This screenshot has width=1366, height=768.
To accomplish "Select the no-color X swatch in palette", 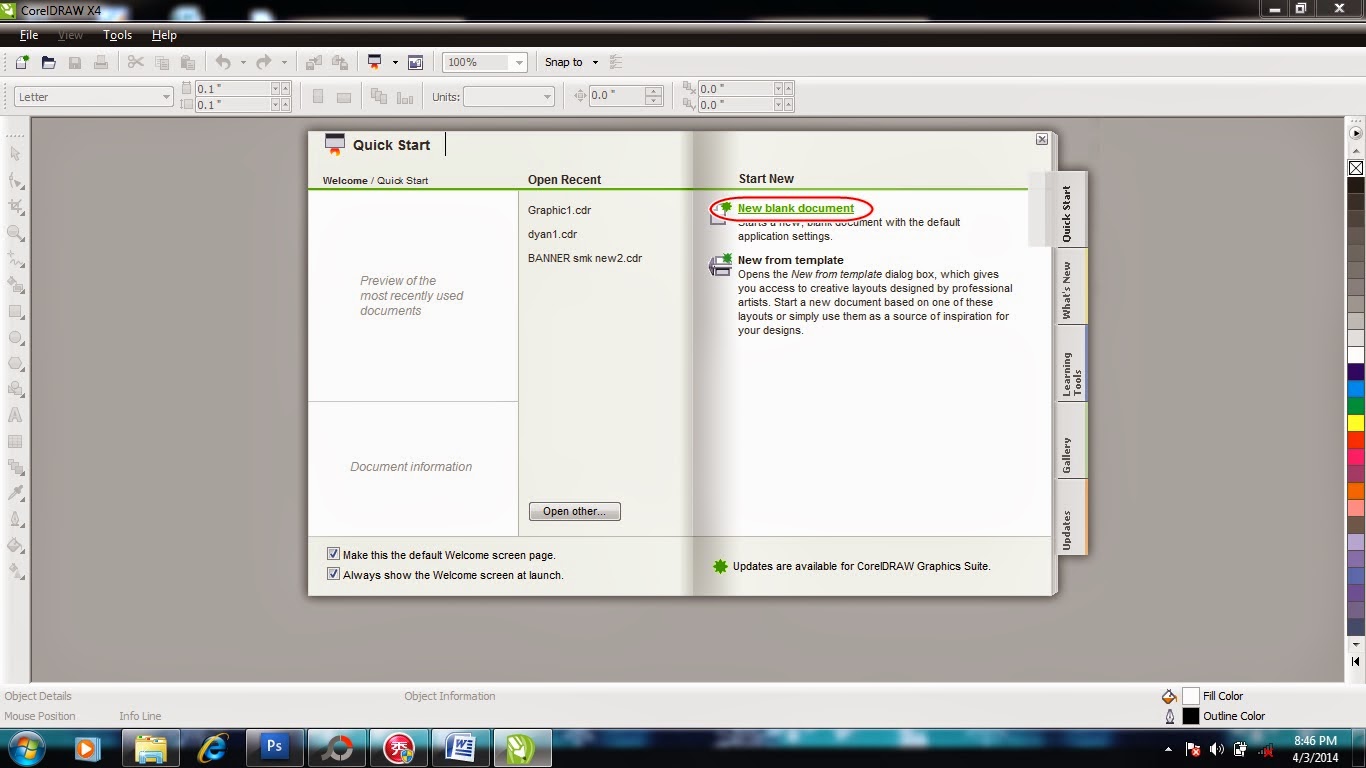I will point(1356,168).
